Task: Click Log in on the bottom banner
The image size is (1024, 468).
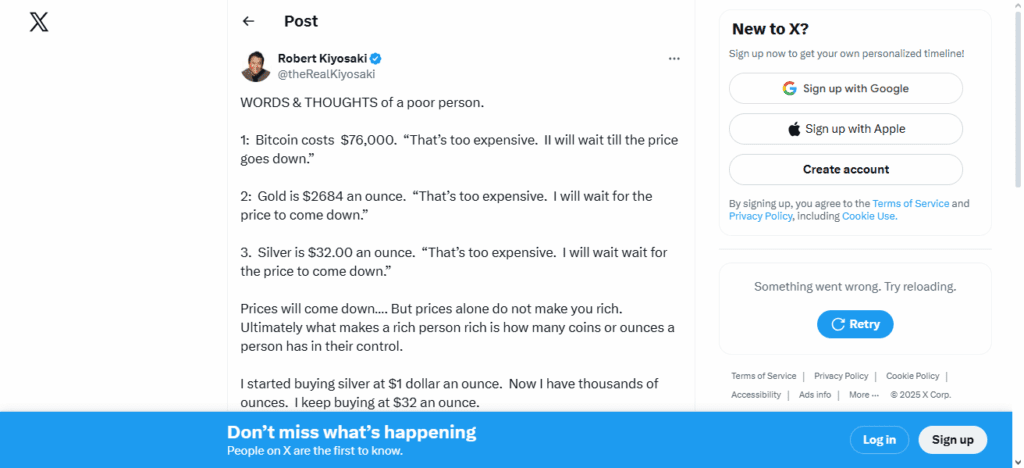Action: tap(879, 440)
